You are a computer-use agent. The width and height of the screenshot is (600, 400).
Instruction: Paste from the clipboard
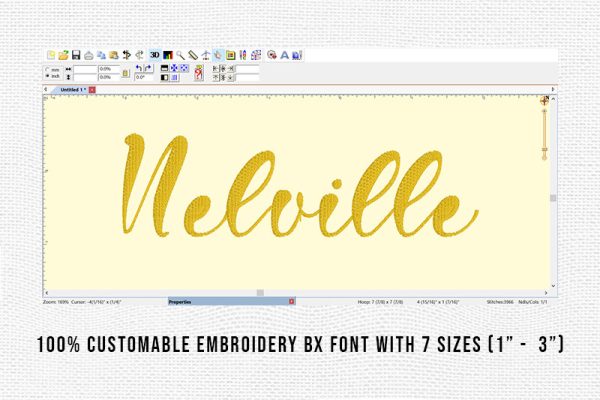tap(114, 56)
